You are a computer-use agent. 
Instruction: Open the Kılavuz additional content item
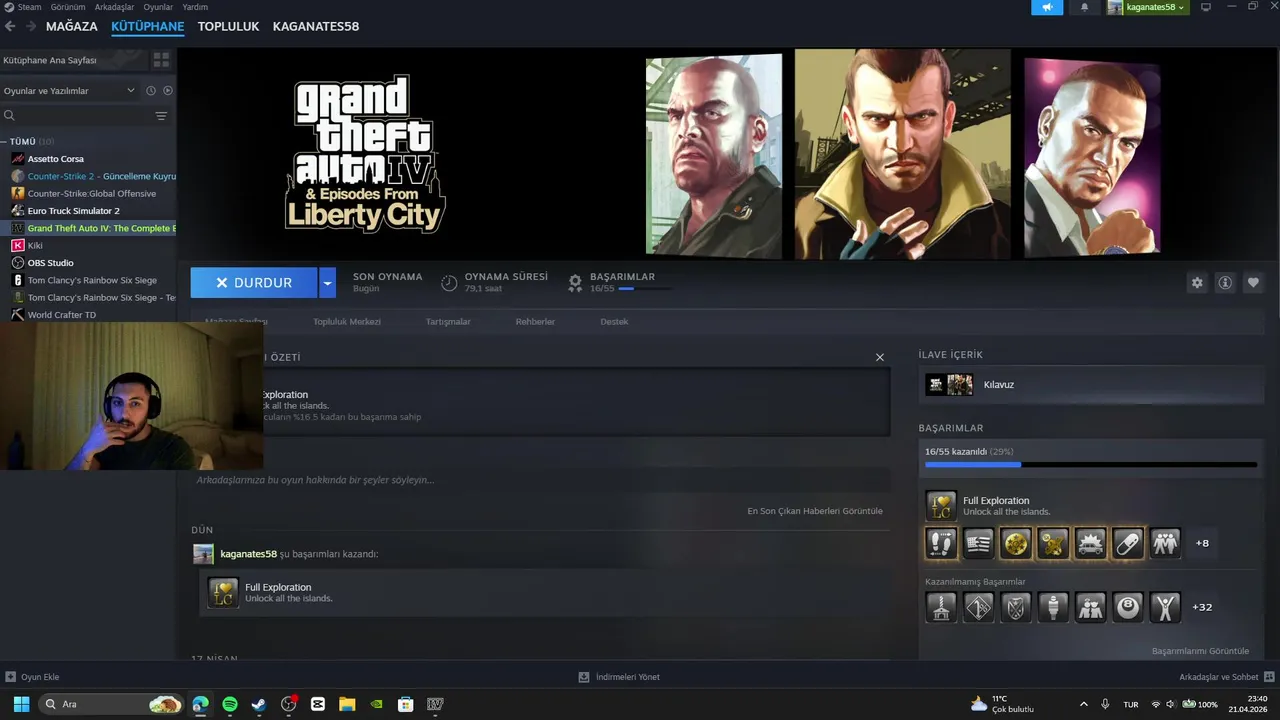(x=1091, y=384)
